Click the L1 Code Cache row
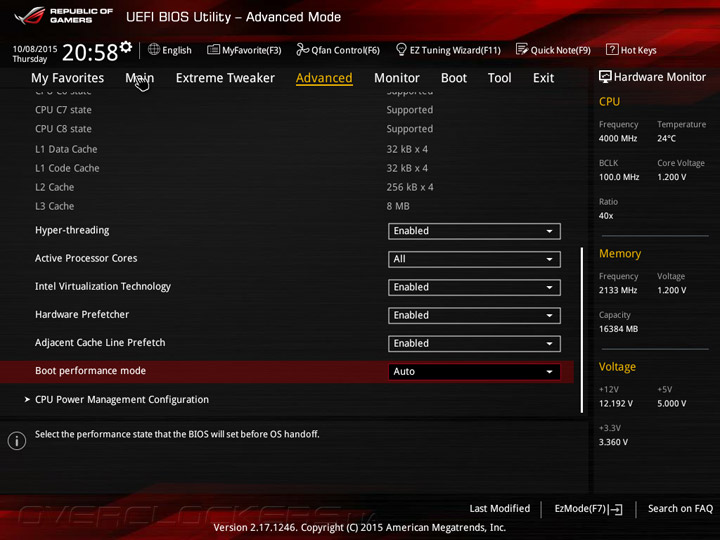Image resolution: width=720 pixels, height=540 pixels. coord(234,169)
